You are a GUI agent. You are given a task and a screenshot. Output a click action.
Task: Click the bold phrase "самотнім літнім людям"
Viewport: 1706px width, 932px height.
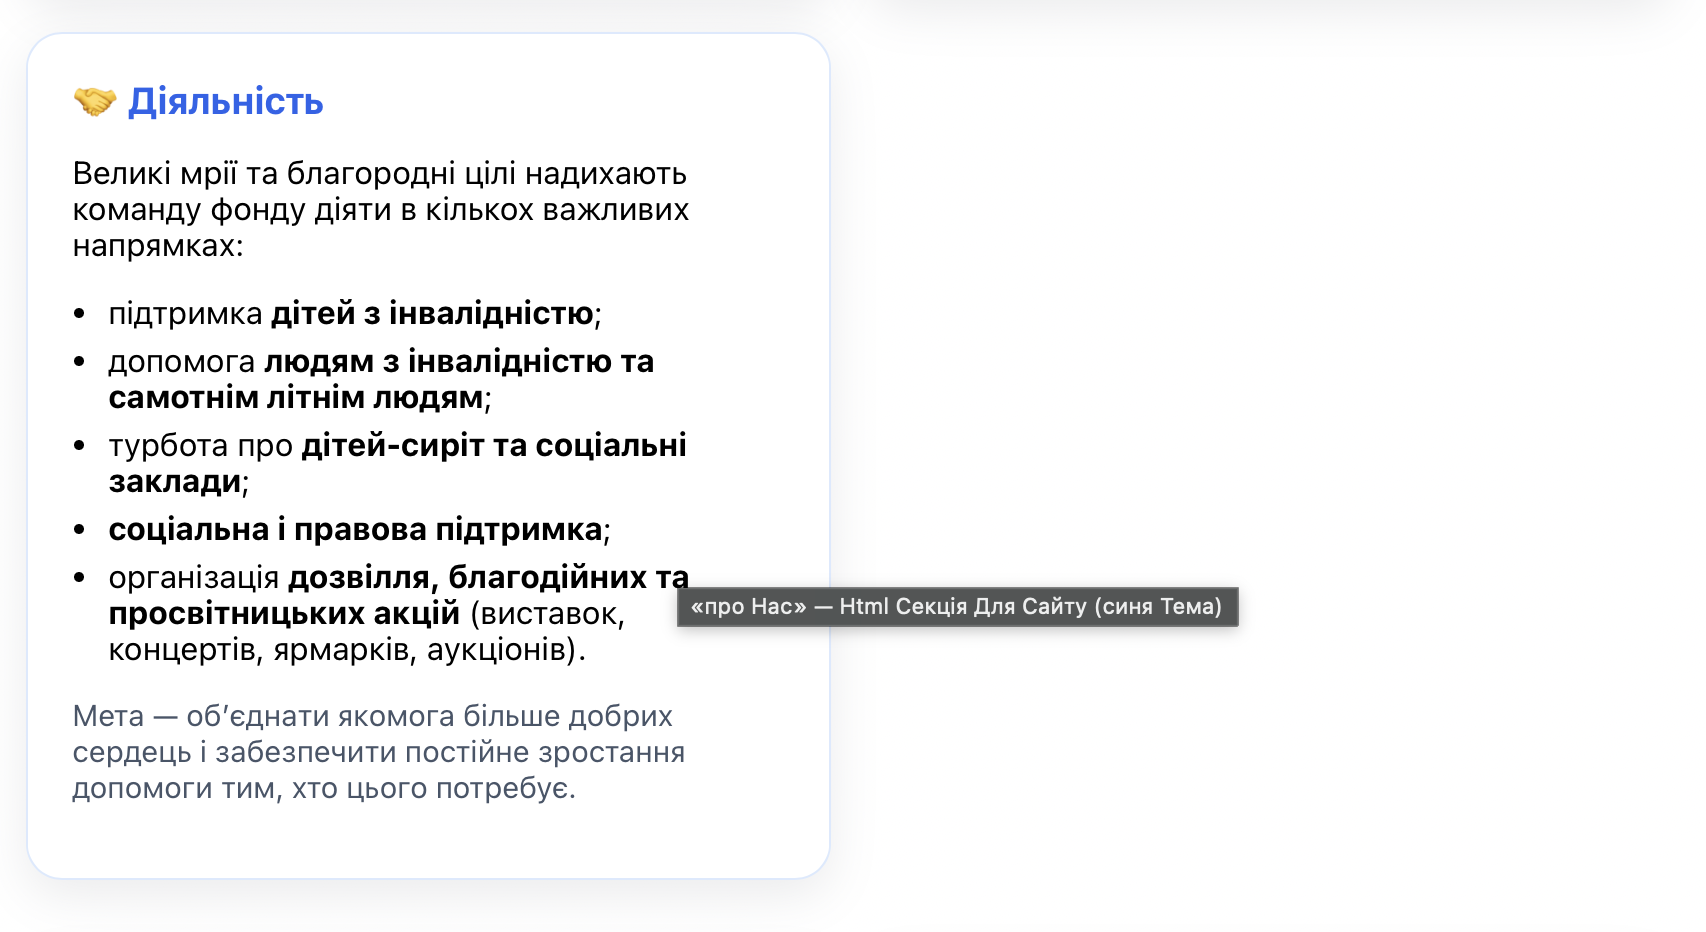click(296, 398)
